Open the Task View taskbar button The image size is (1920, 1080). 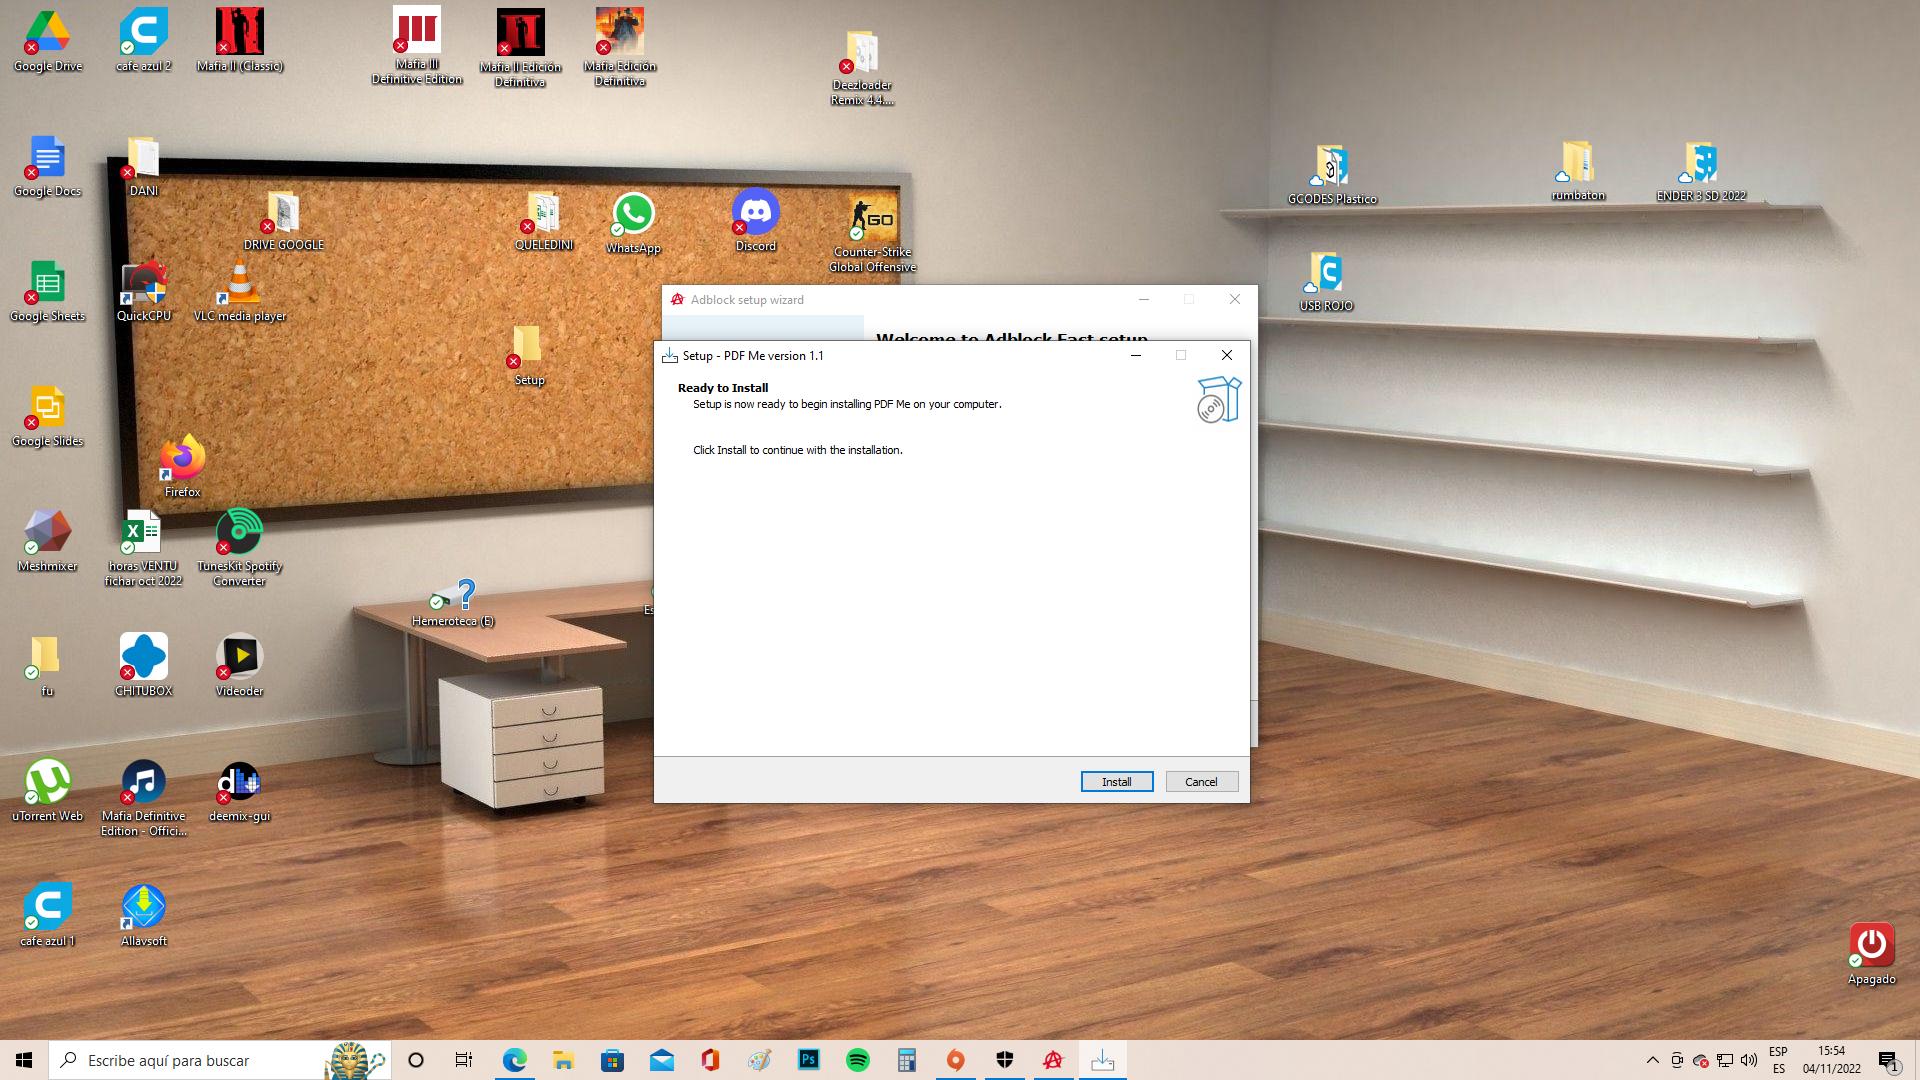pos(463,1060)
